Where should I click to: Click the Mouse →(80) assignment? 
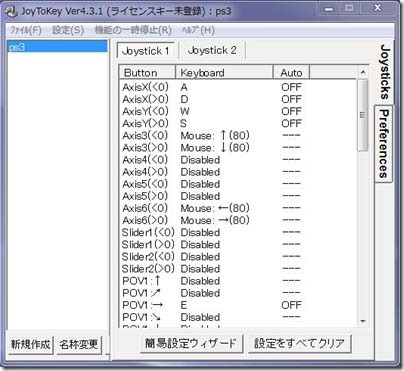tap(215, 220)
